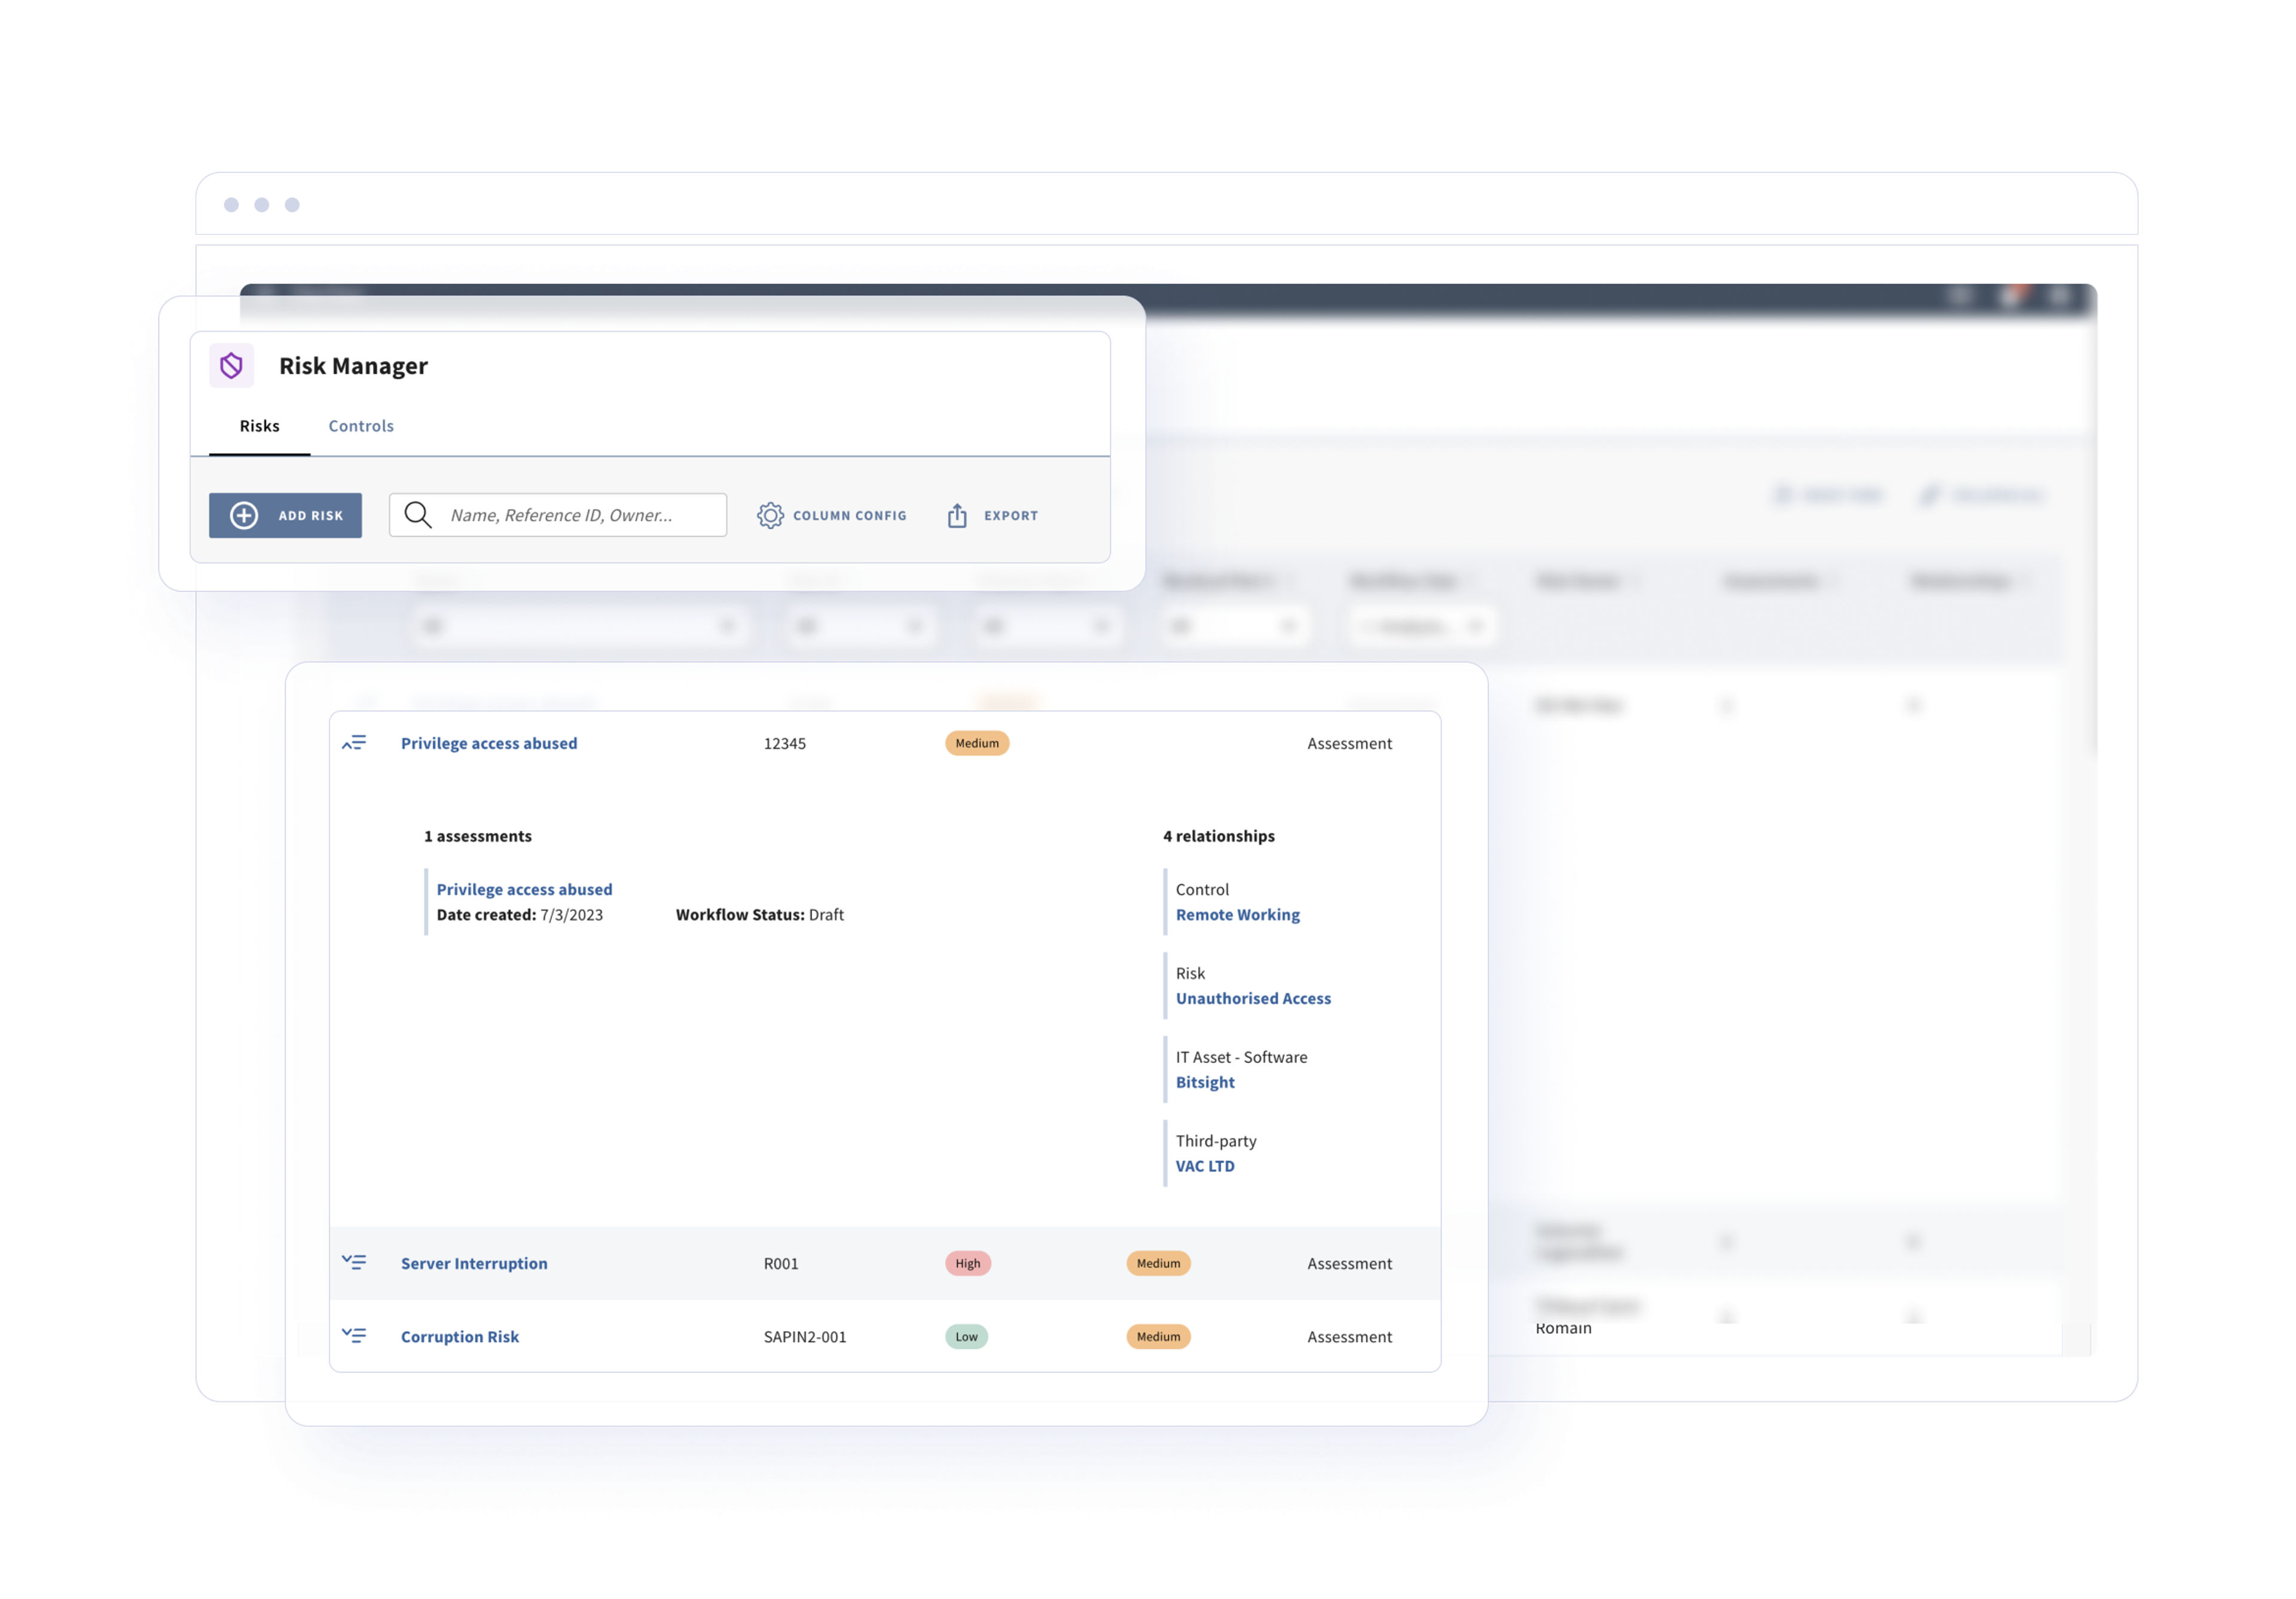The width and height of the screenshot is (2296, 1599).
Task: Click the plus icon on Add Risk
Action: 244,515
